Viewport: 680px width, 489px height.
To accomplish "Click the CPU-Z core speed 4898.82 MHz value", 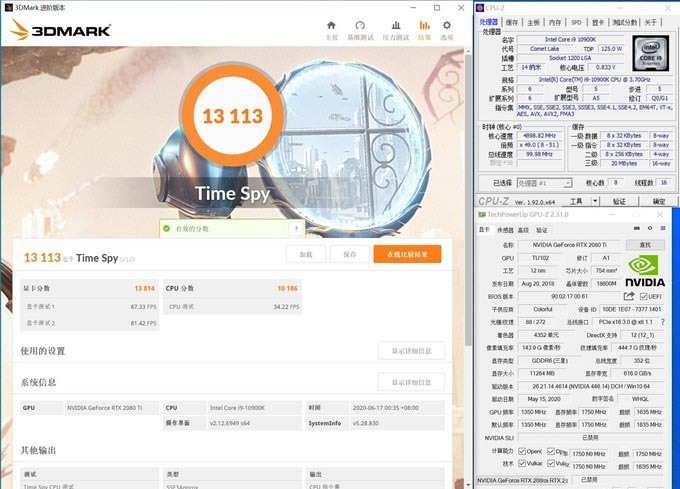I will pos(539,136).
